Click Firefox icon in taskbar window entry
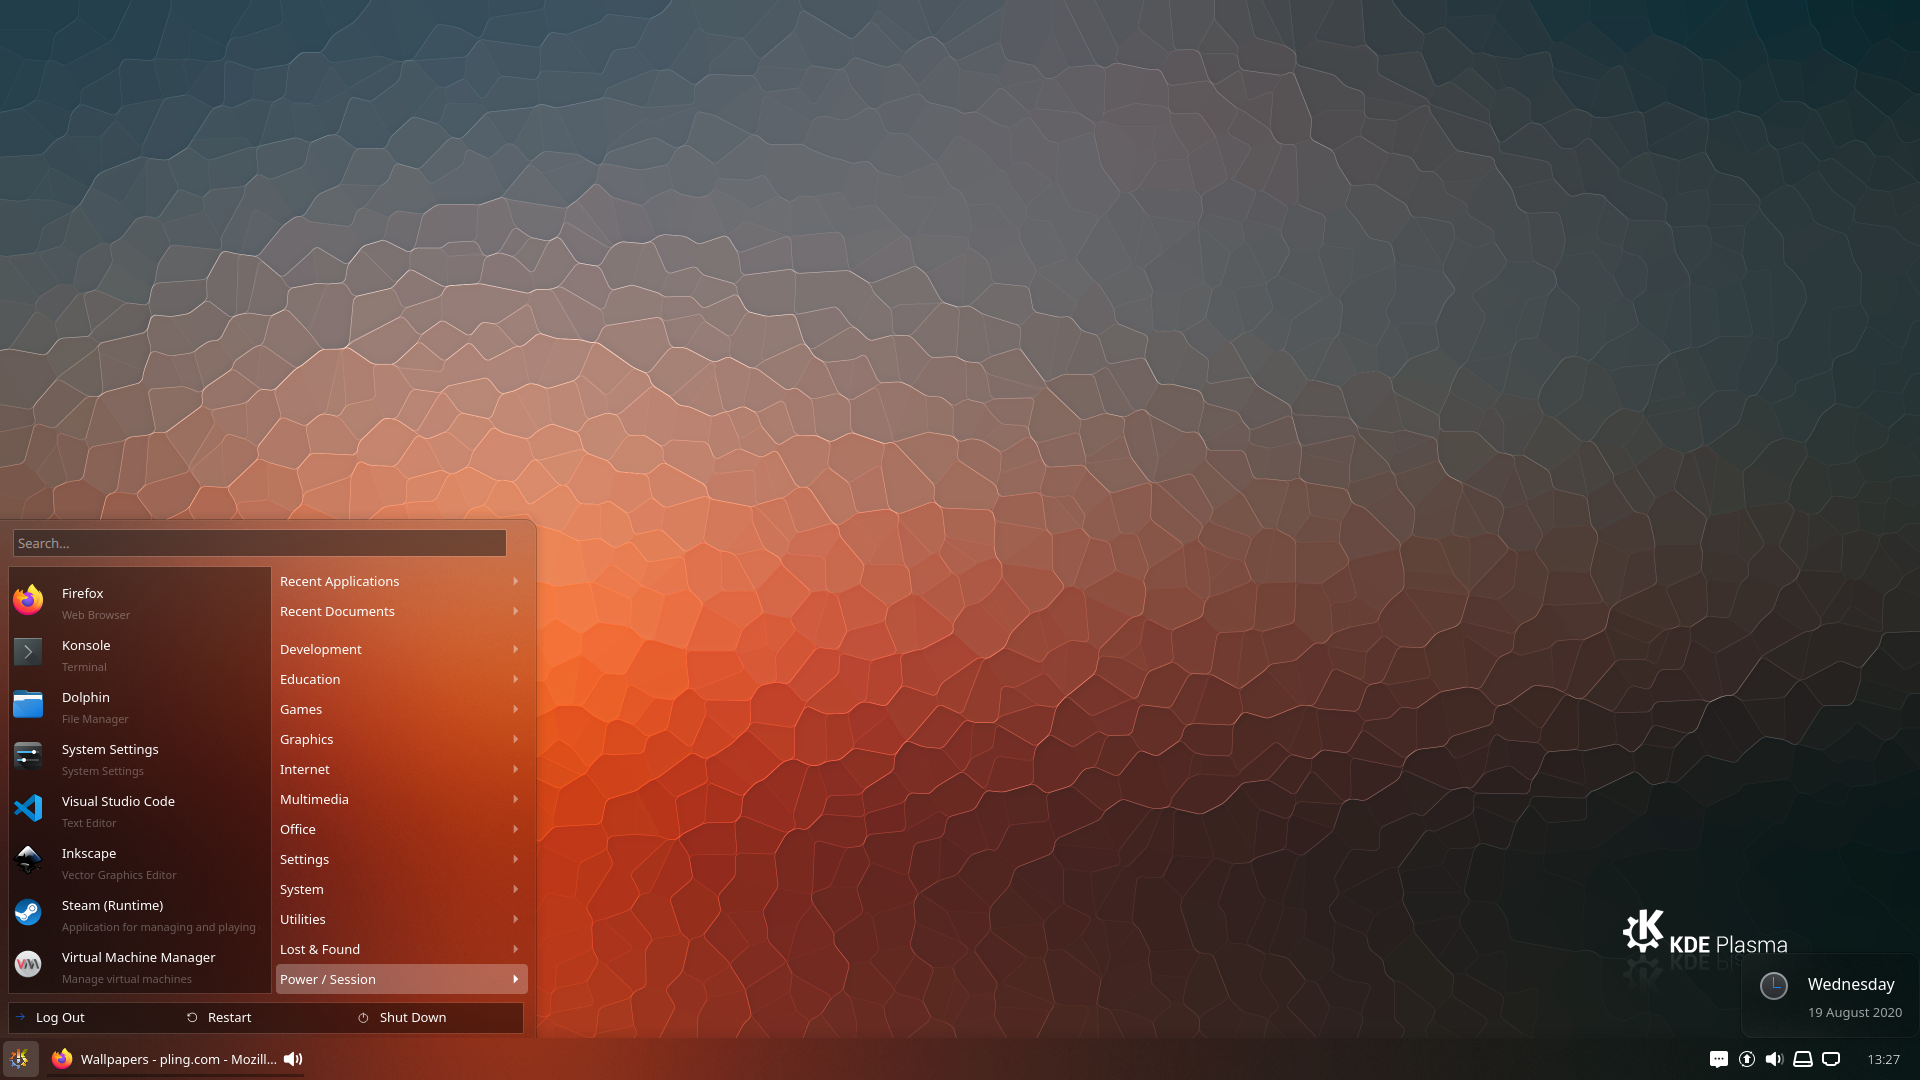 tap(62, 1059)
